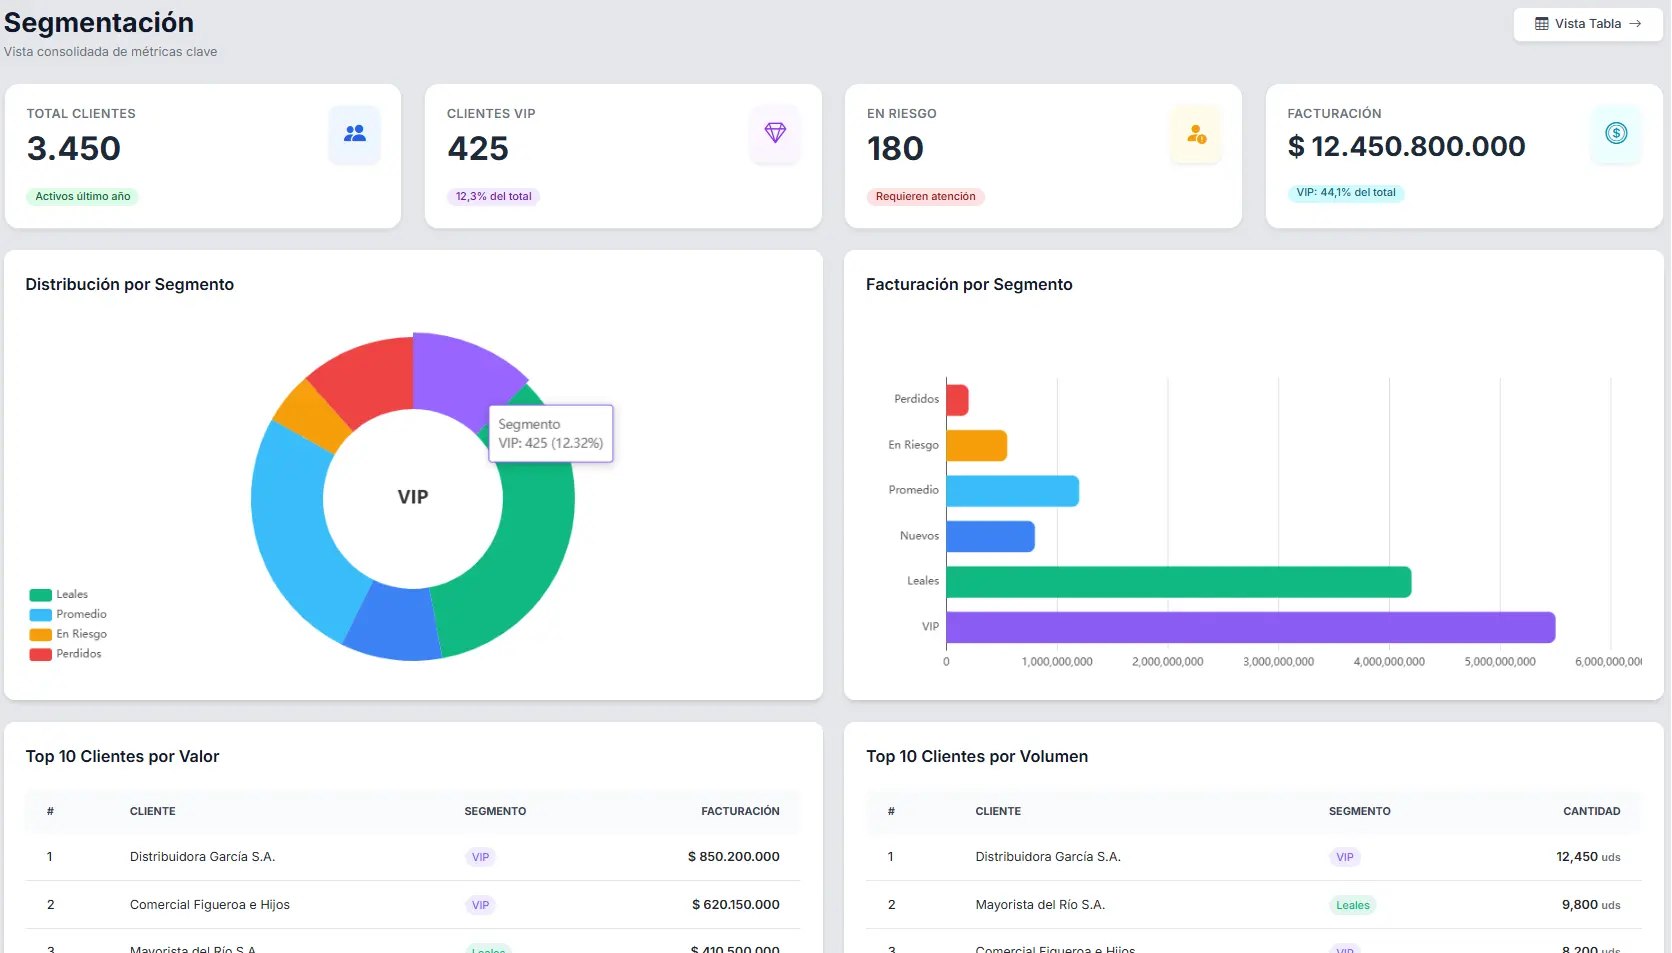Click the Cantidad column header in Volumen table
Viewport: 1672px width, 953px height.
click(1591, 811)
